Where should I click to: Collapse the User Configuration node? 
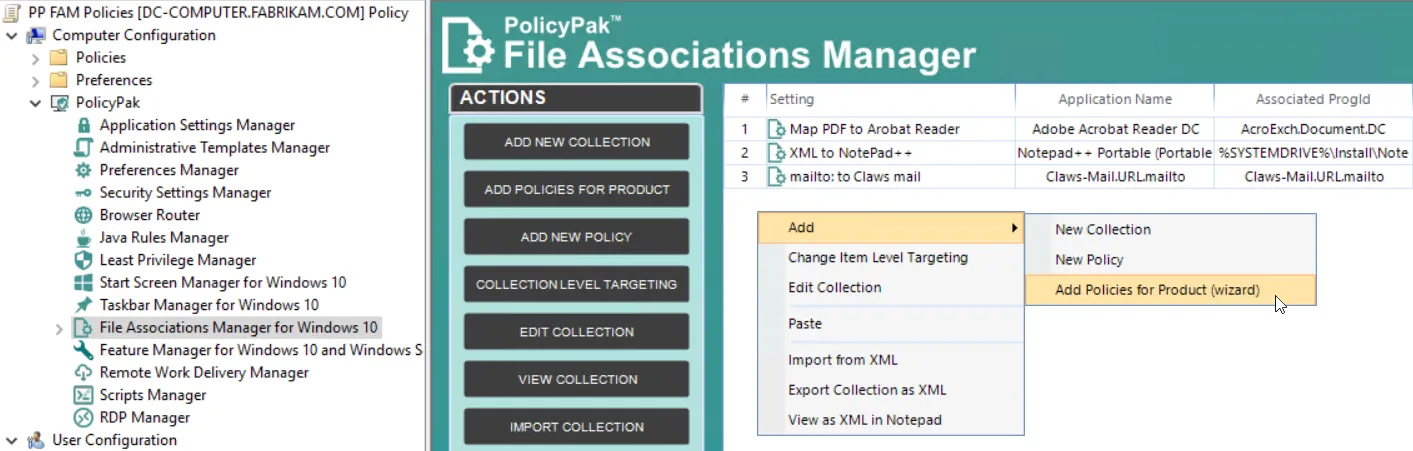coord(12,440)
